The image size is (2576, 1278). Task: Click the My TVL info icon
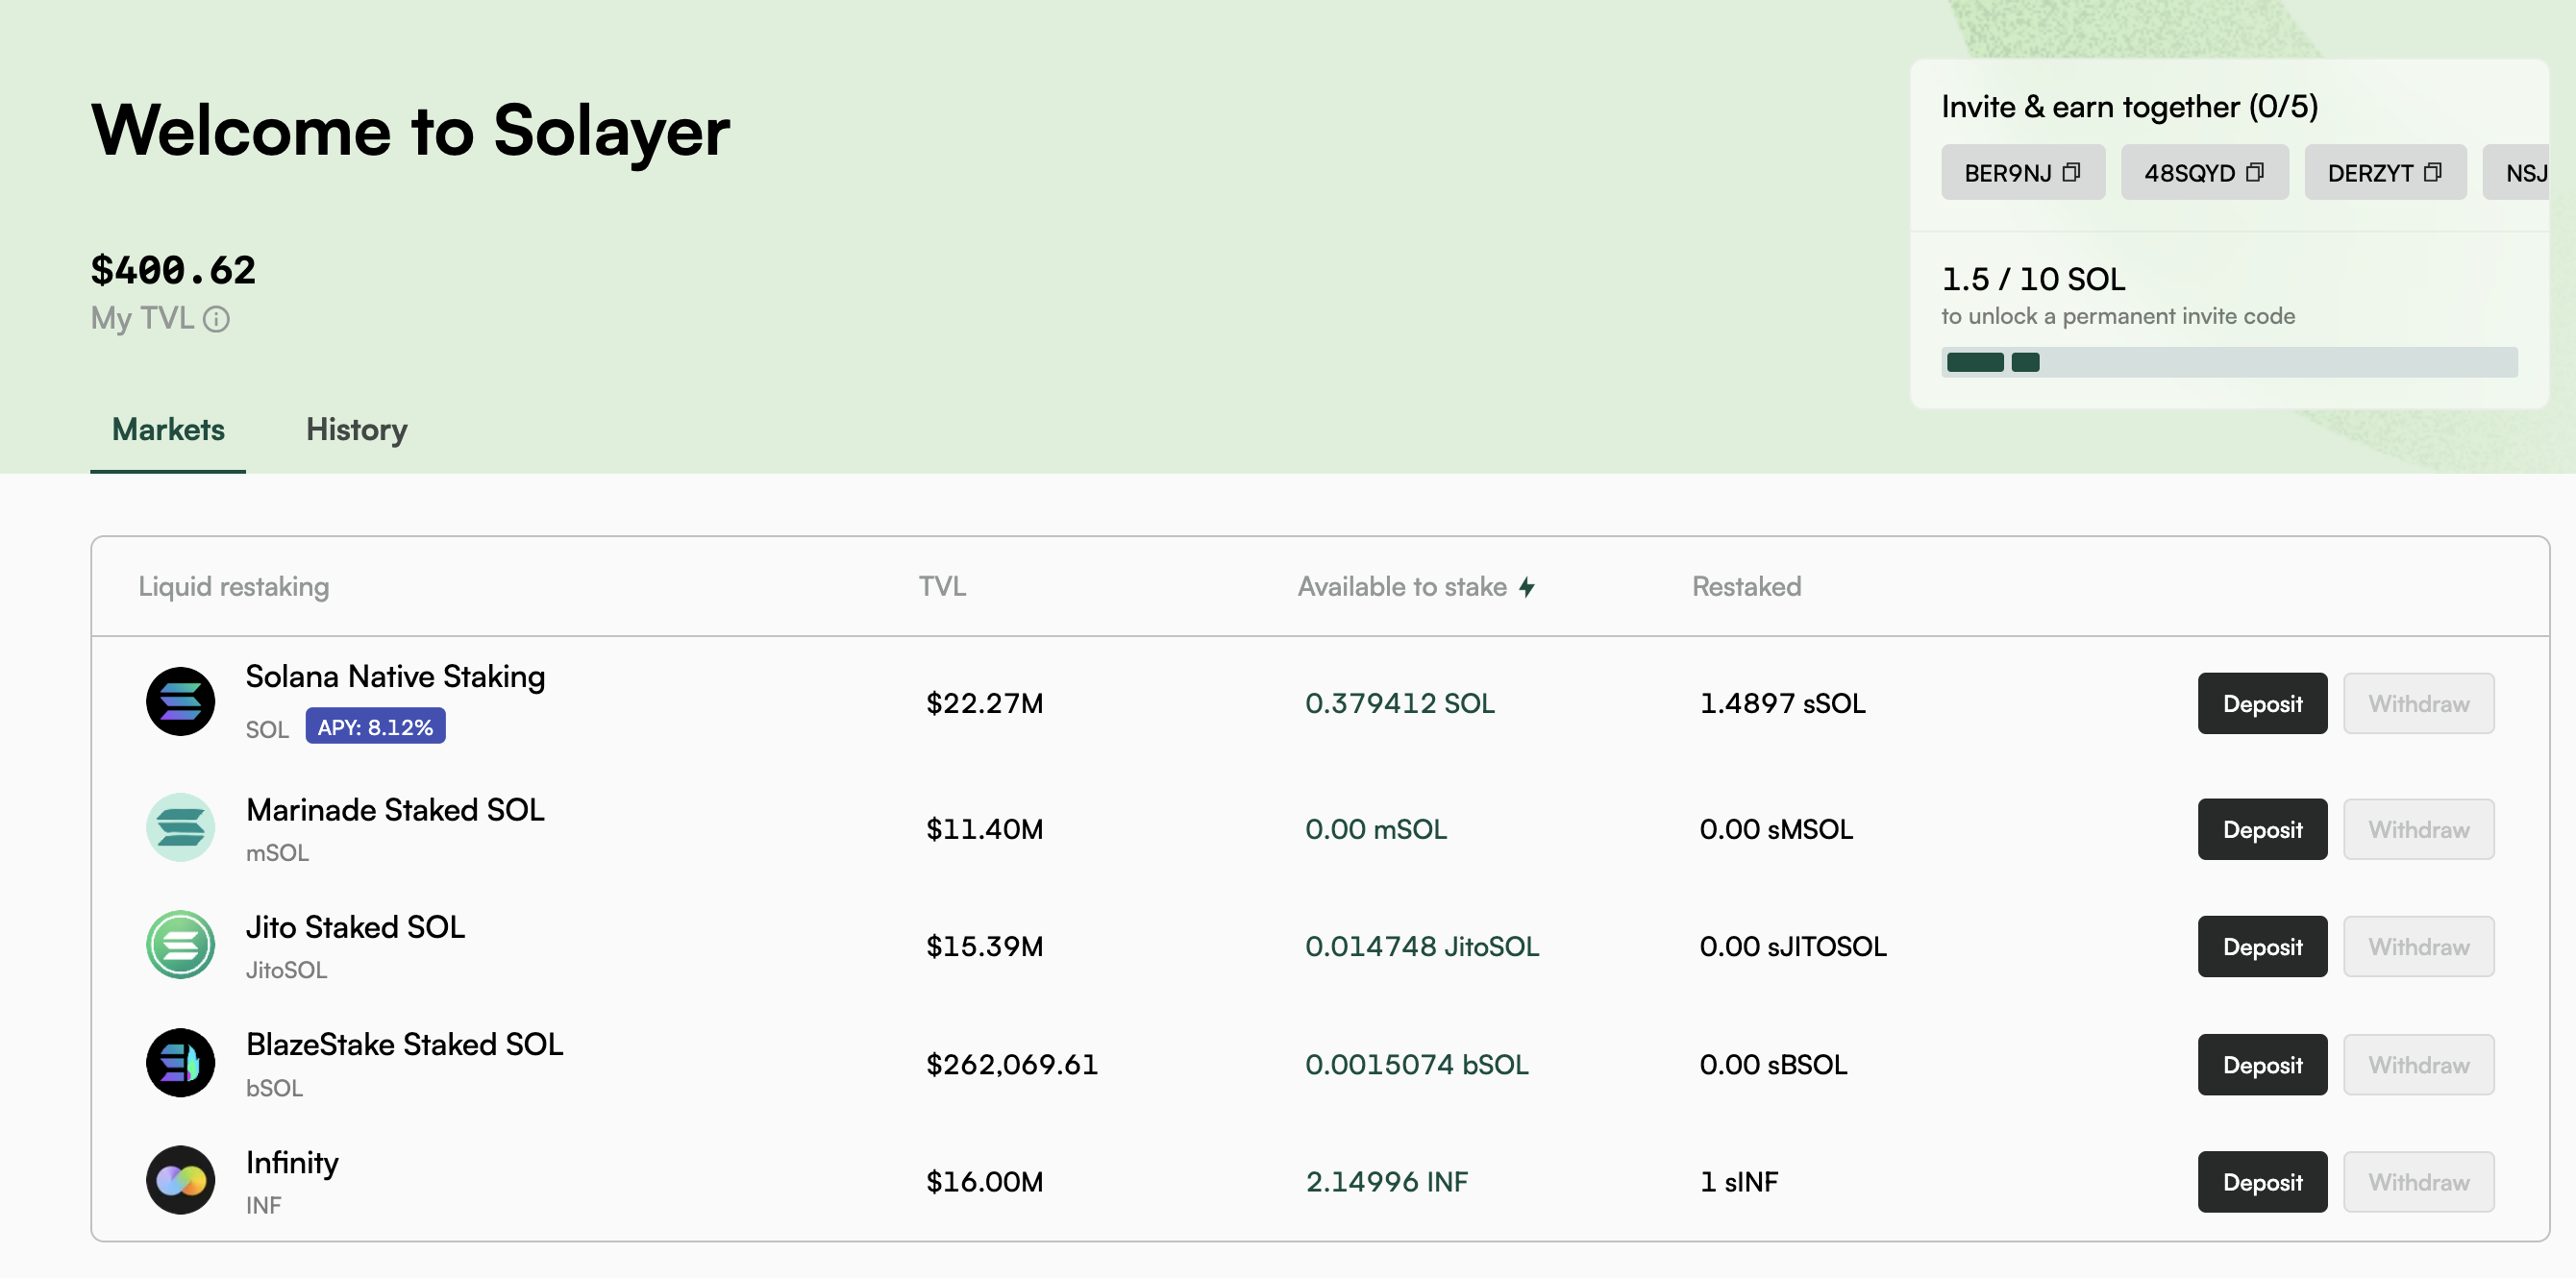(216, 319)
